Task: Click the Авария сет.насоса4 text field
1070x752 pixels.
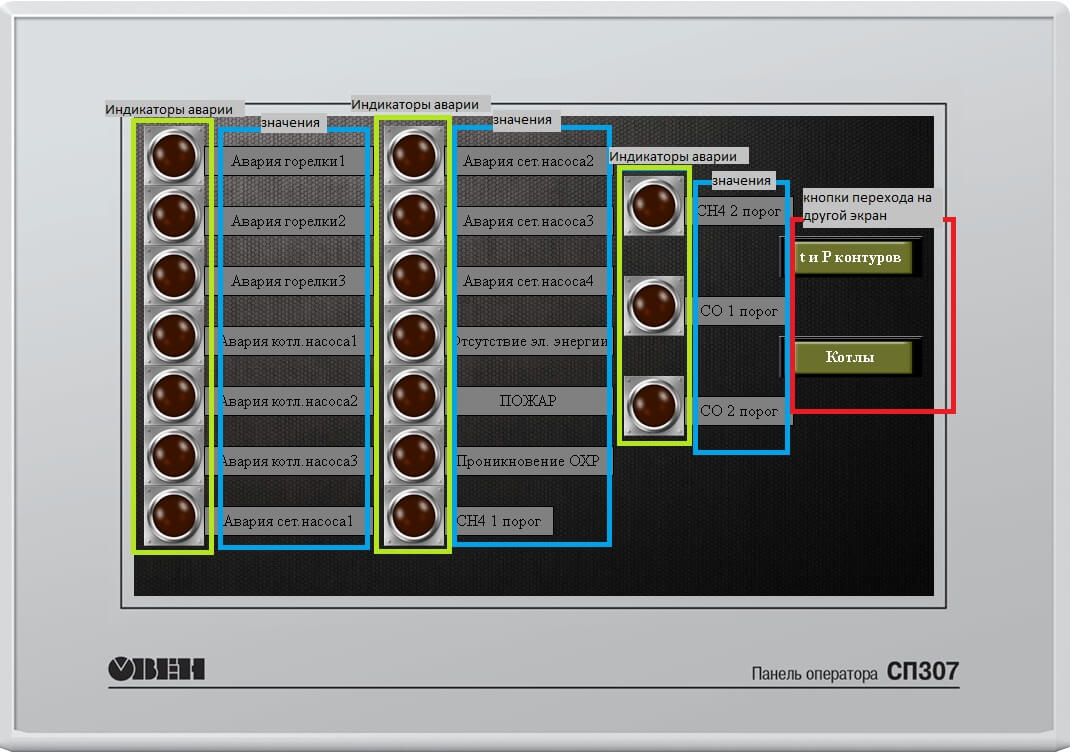Action: click(529, 281)
